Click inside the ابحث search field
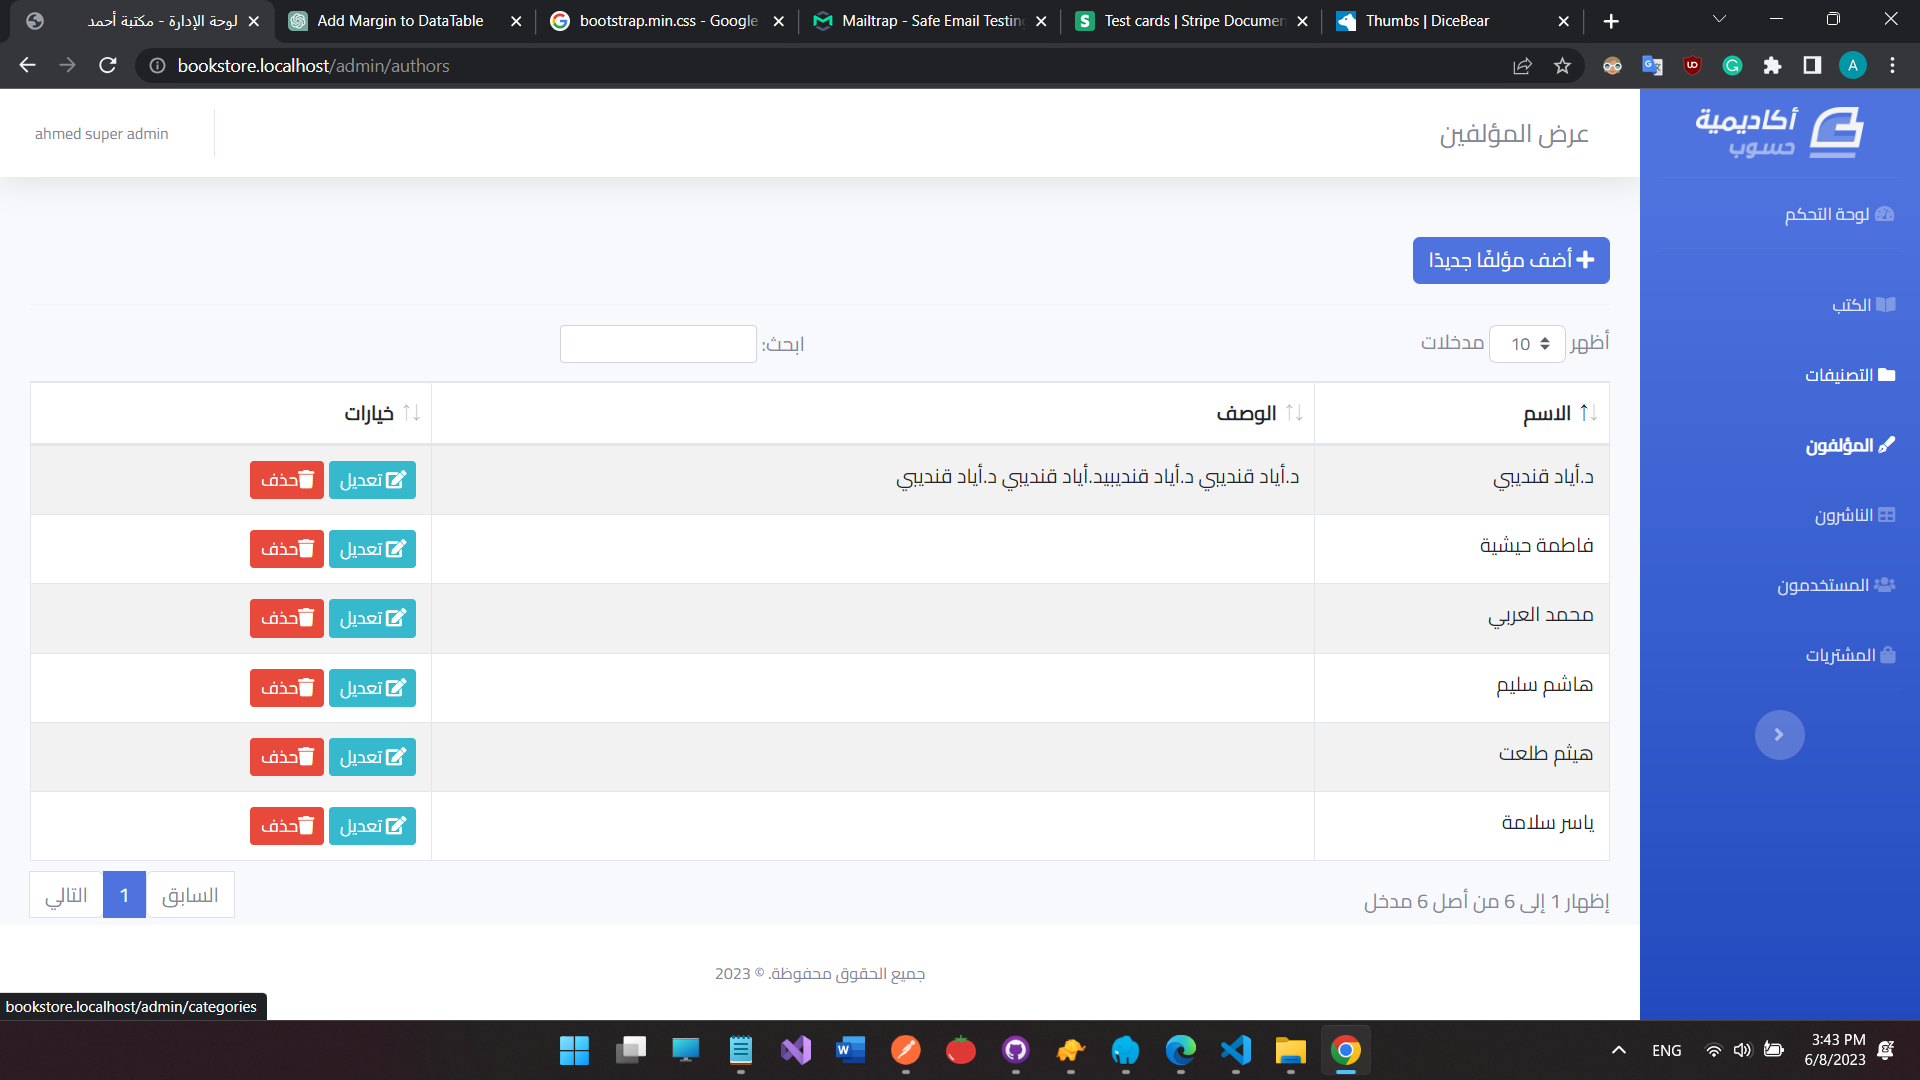The image size is (1920, 1080). (x=658, y=343)
